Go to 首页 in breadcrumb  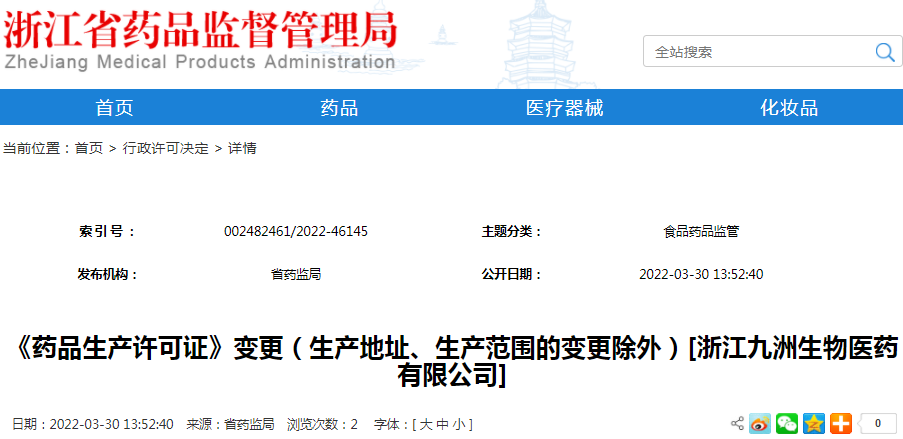pyautogui.click(x=89, y=149)
